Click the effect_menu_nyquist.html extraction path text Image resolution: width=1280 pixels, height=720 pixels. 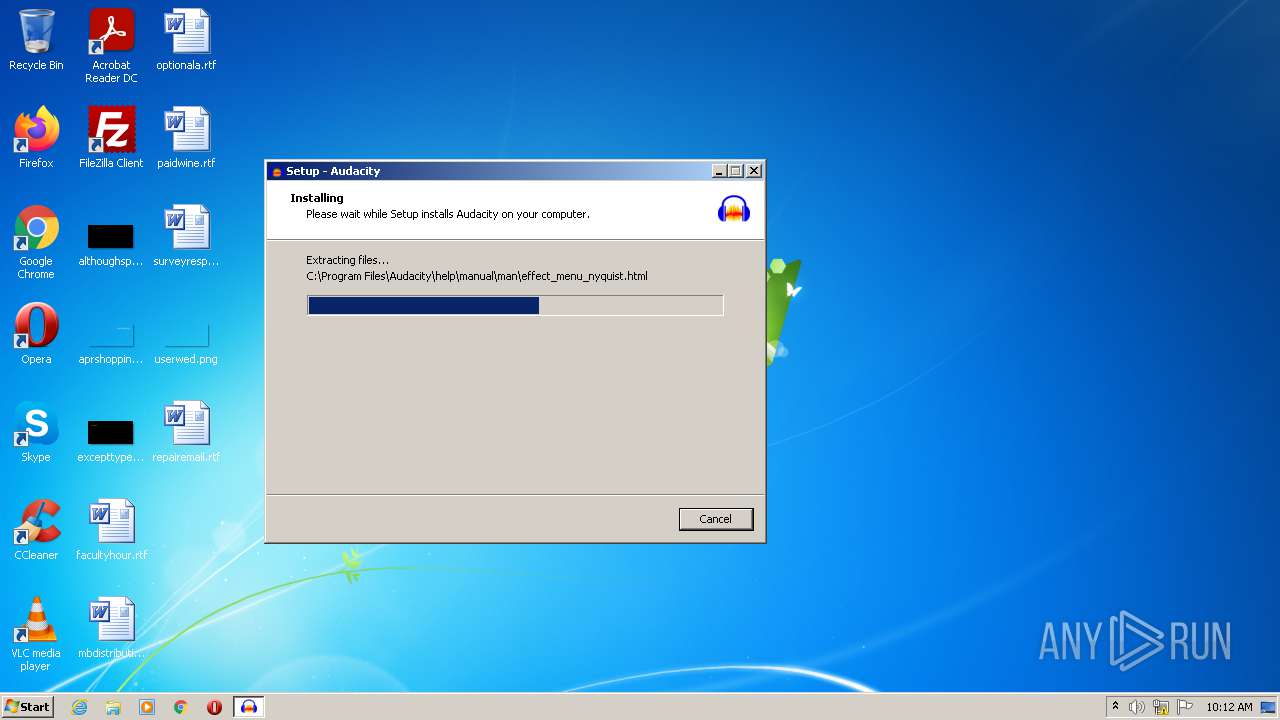click(x=477, y=276)
